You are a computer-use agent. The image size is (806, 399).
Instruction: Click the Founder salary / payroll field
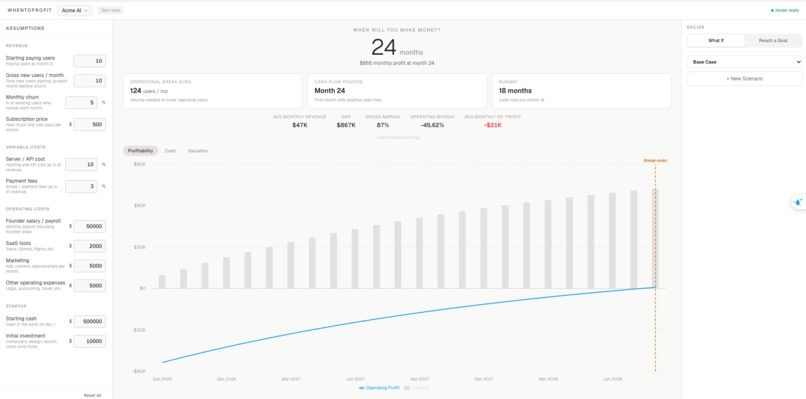tap(89, 226)
